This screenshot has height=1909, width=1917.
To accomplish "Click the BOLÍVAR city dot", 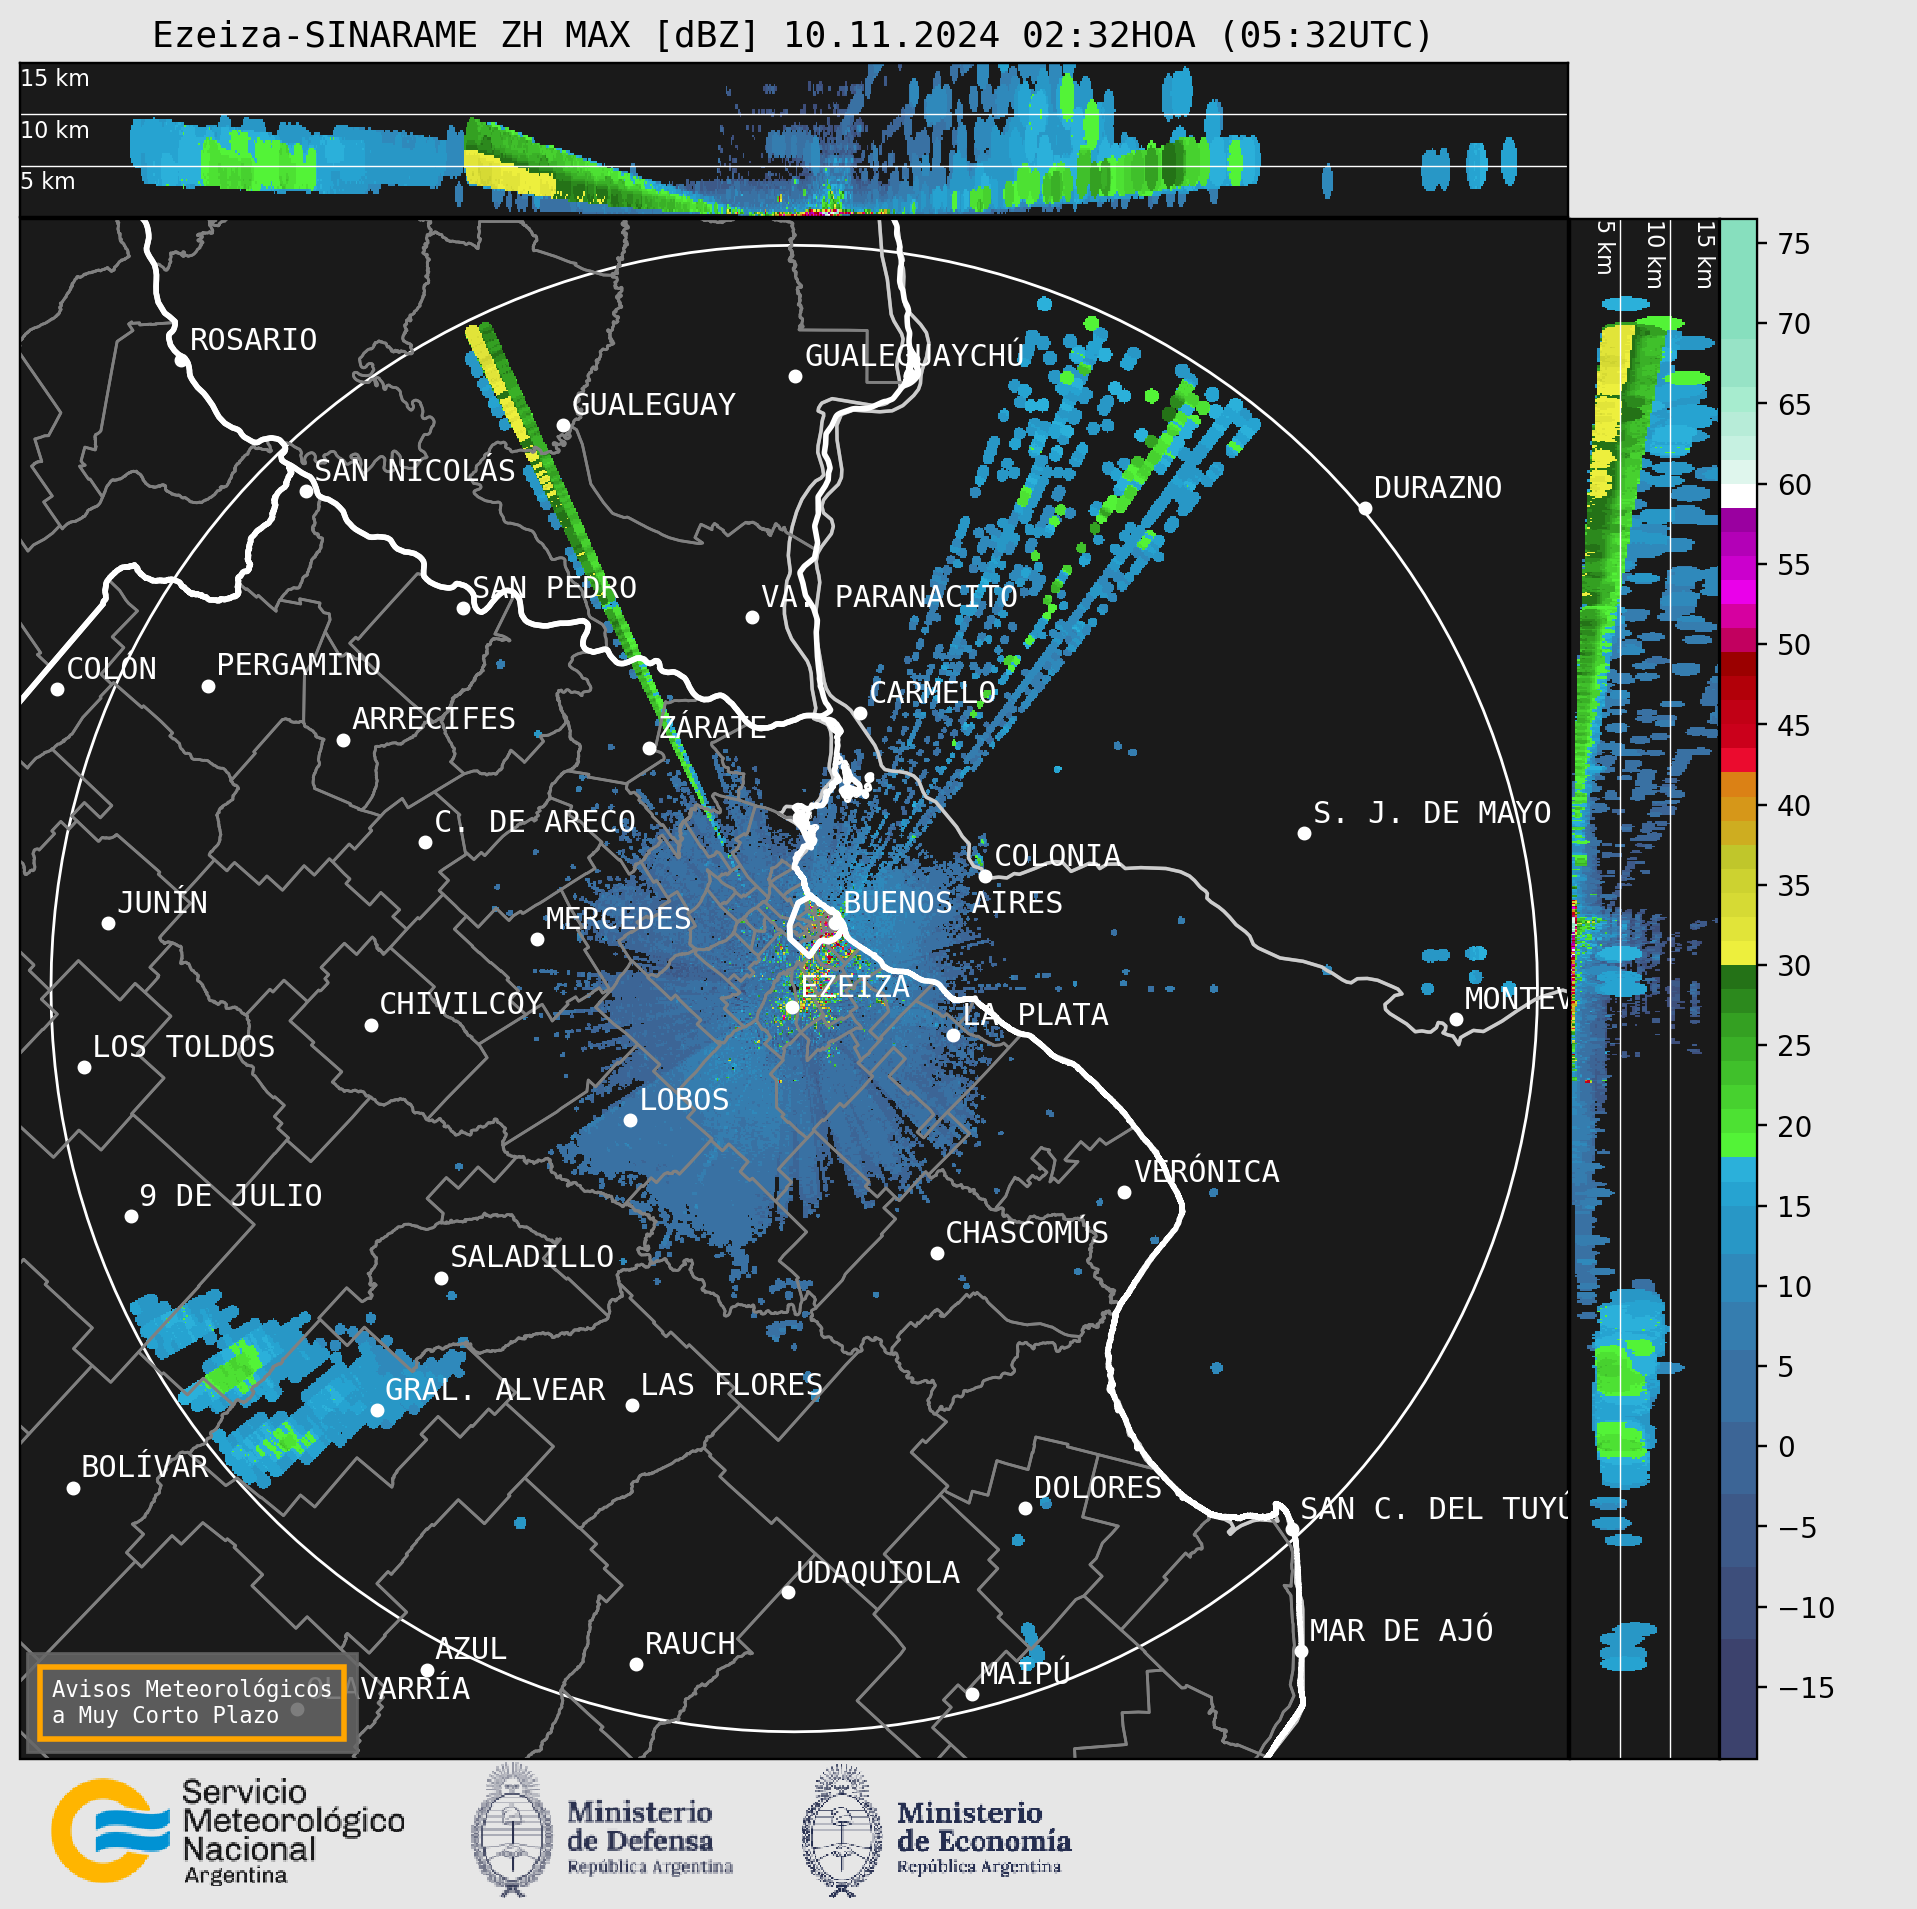I will (x=73, y=1488).
